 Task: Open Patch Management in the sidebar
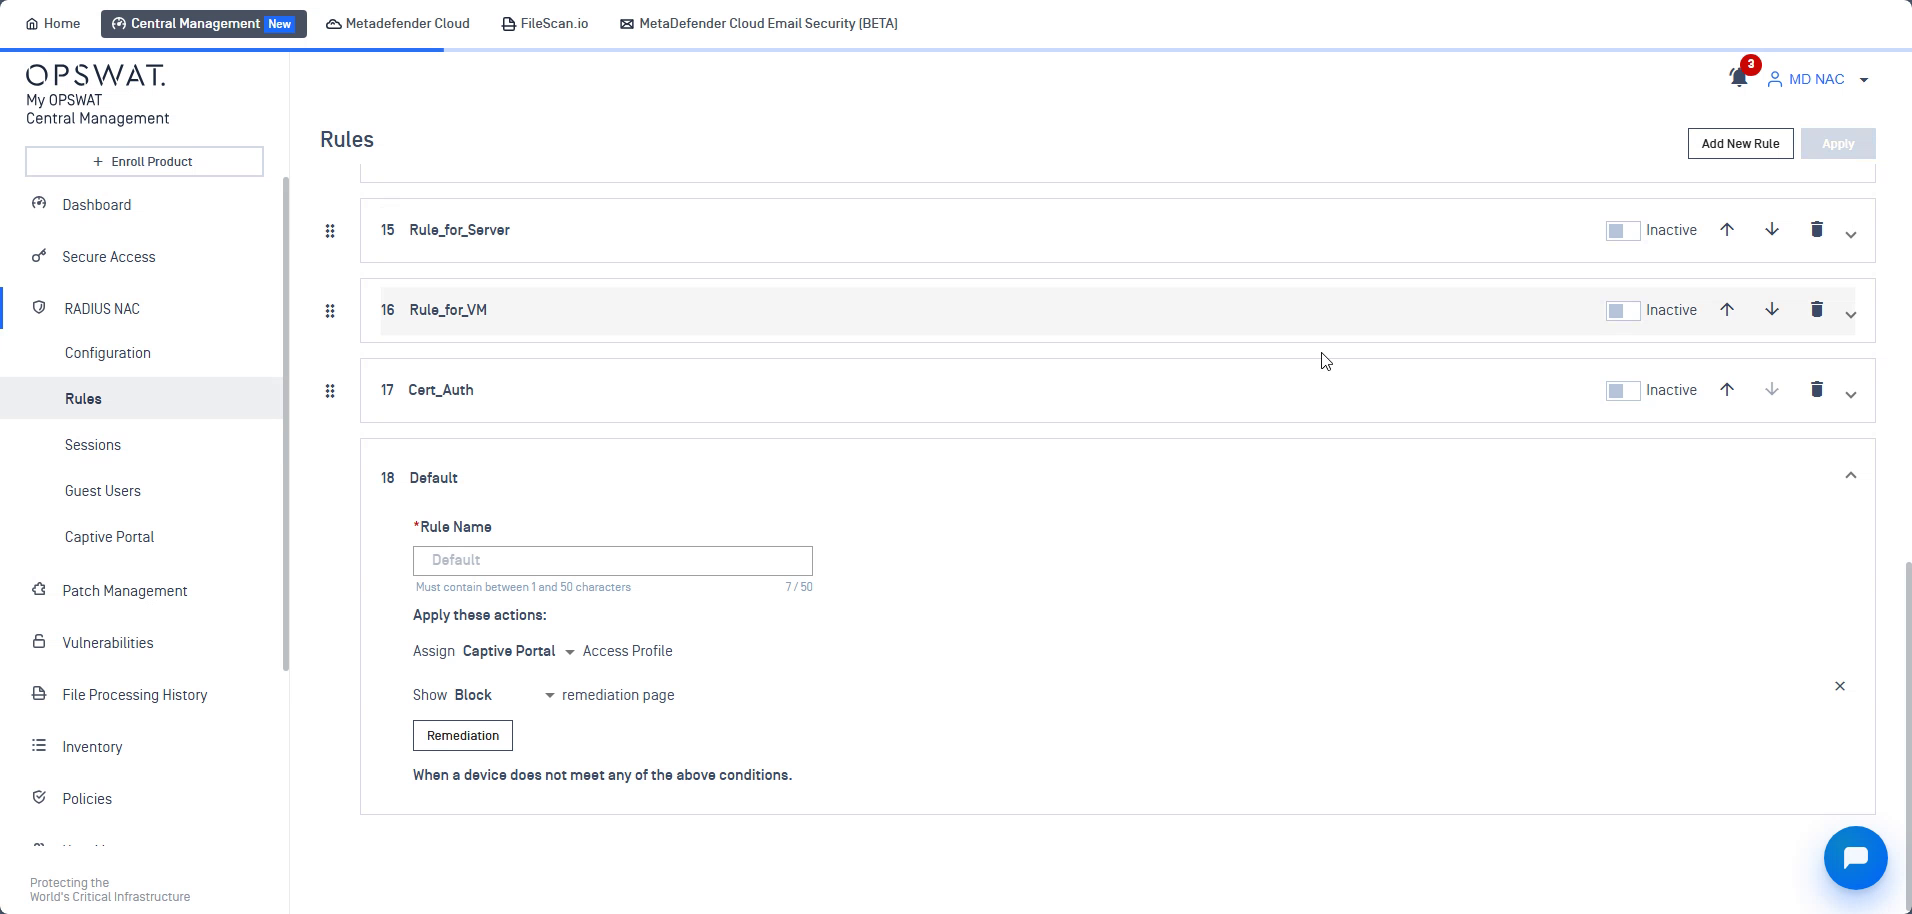(x=125, y=591)
